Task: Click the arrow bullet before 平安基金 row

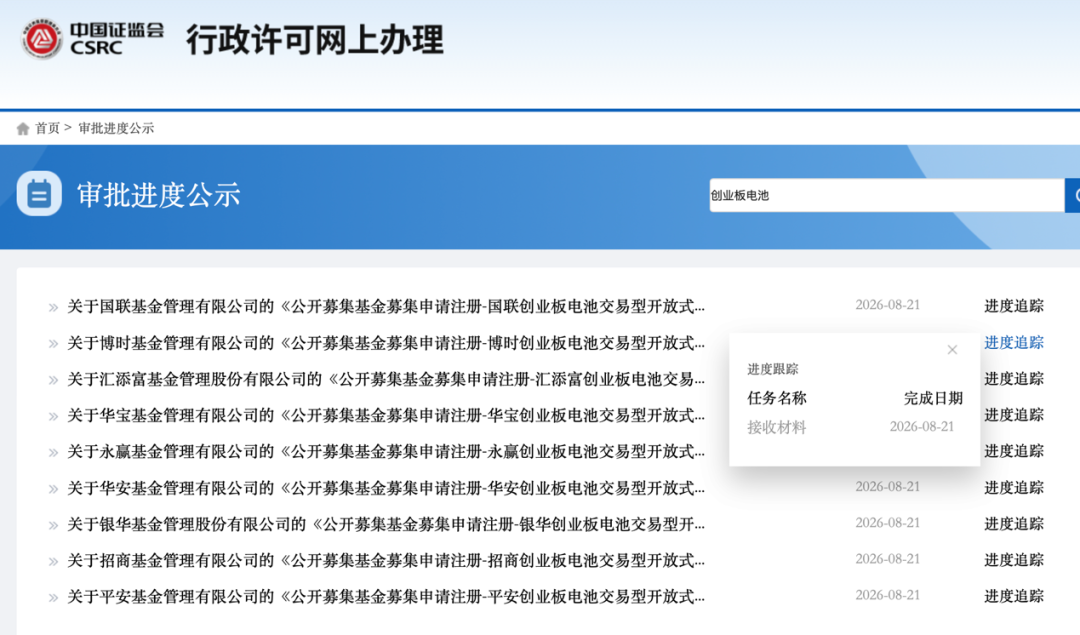Action: pyautogui.click(x=53, y=598)
